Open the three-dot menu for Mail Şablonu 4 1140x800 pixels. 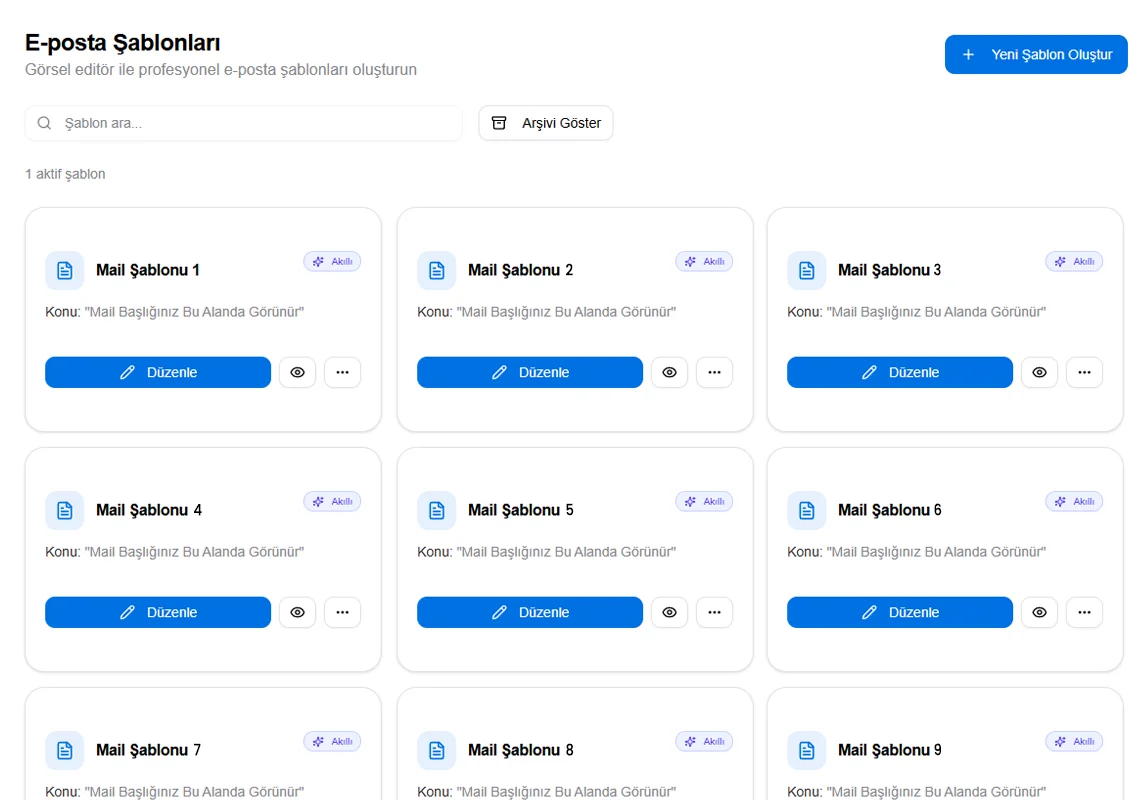(x=342, y=612)
